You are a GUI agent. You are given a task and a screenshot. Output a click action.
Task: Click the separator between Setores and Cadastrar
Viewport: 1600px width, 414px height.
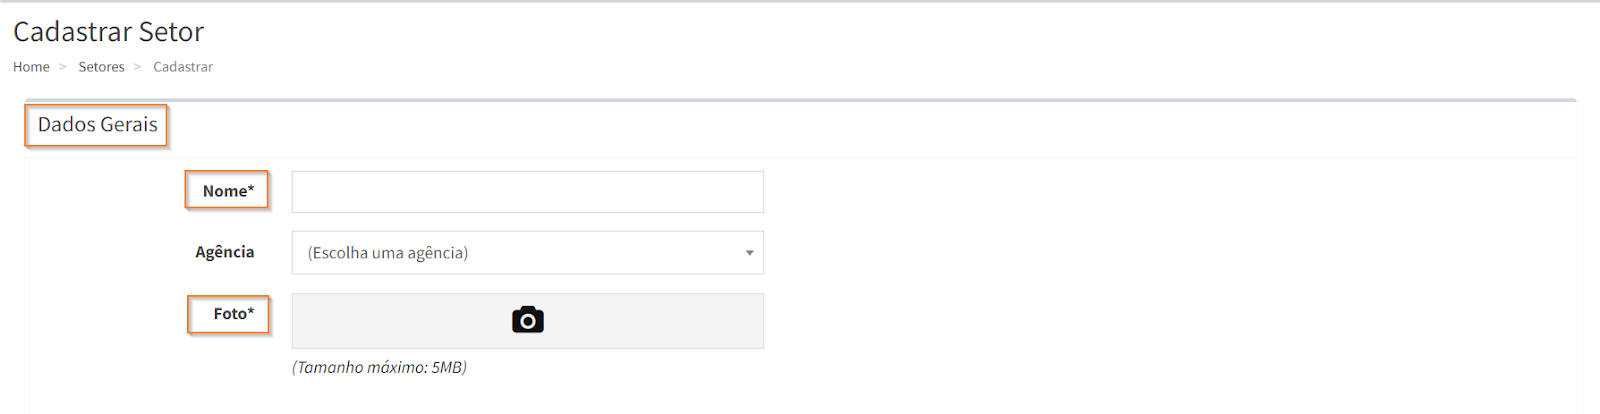click(x=138, y=67)
